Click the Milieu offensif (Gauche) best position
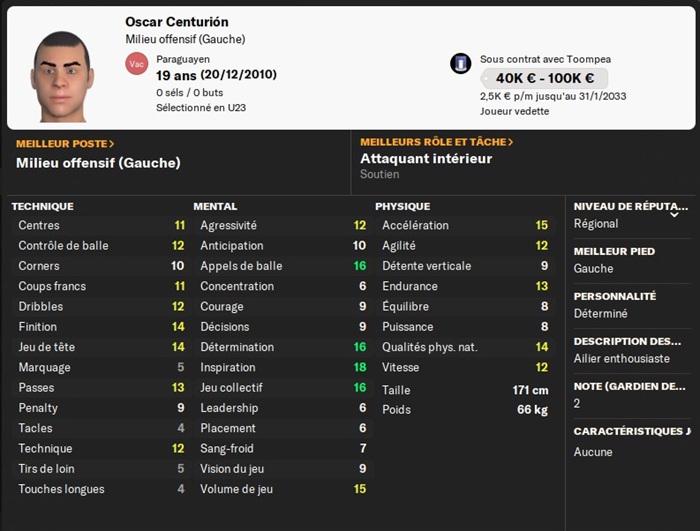 click(x=98, y=163)
